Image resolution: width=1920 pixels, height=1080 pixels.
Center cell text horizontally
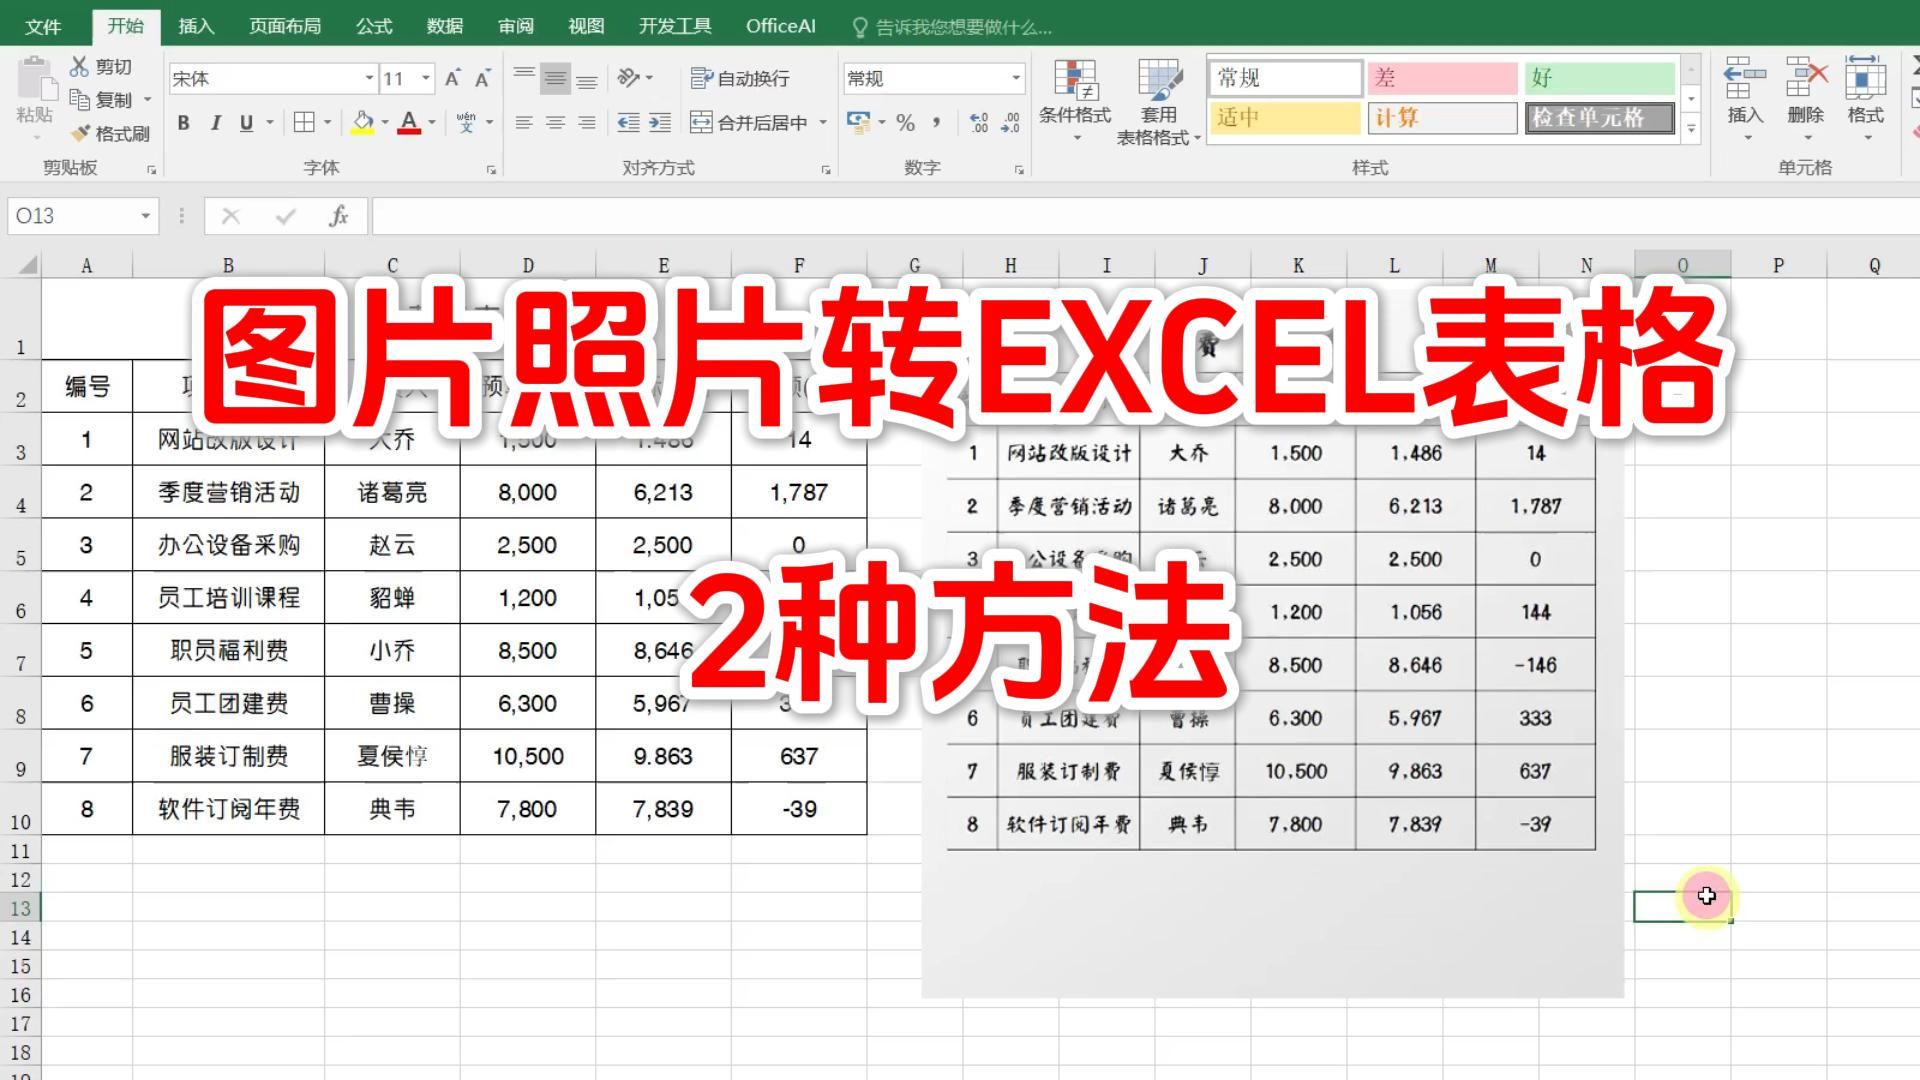pyautogui.click(x=555, y=122)
